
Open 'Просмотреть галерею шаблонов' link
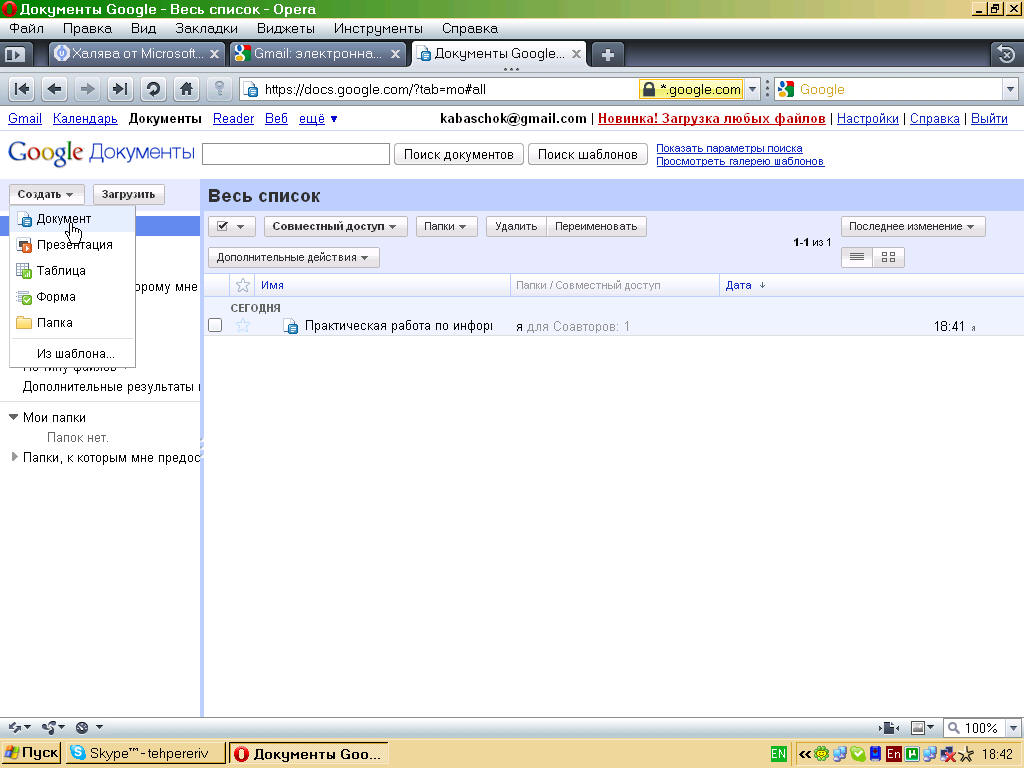click(740, 161)
